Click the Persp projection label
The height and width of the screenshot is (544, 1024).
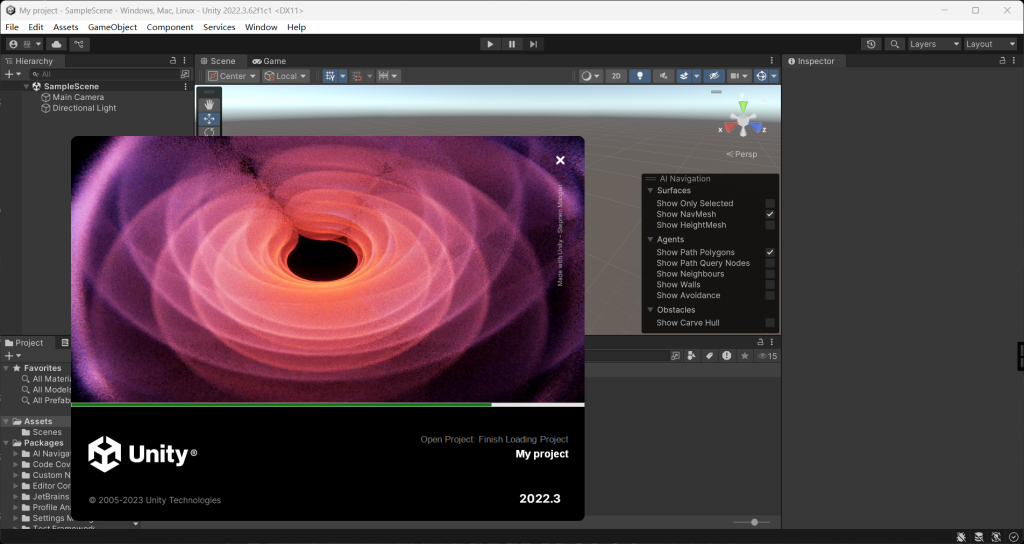(742, 154)
